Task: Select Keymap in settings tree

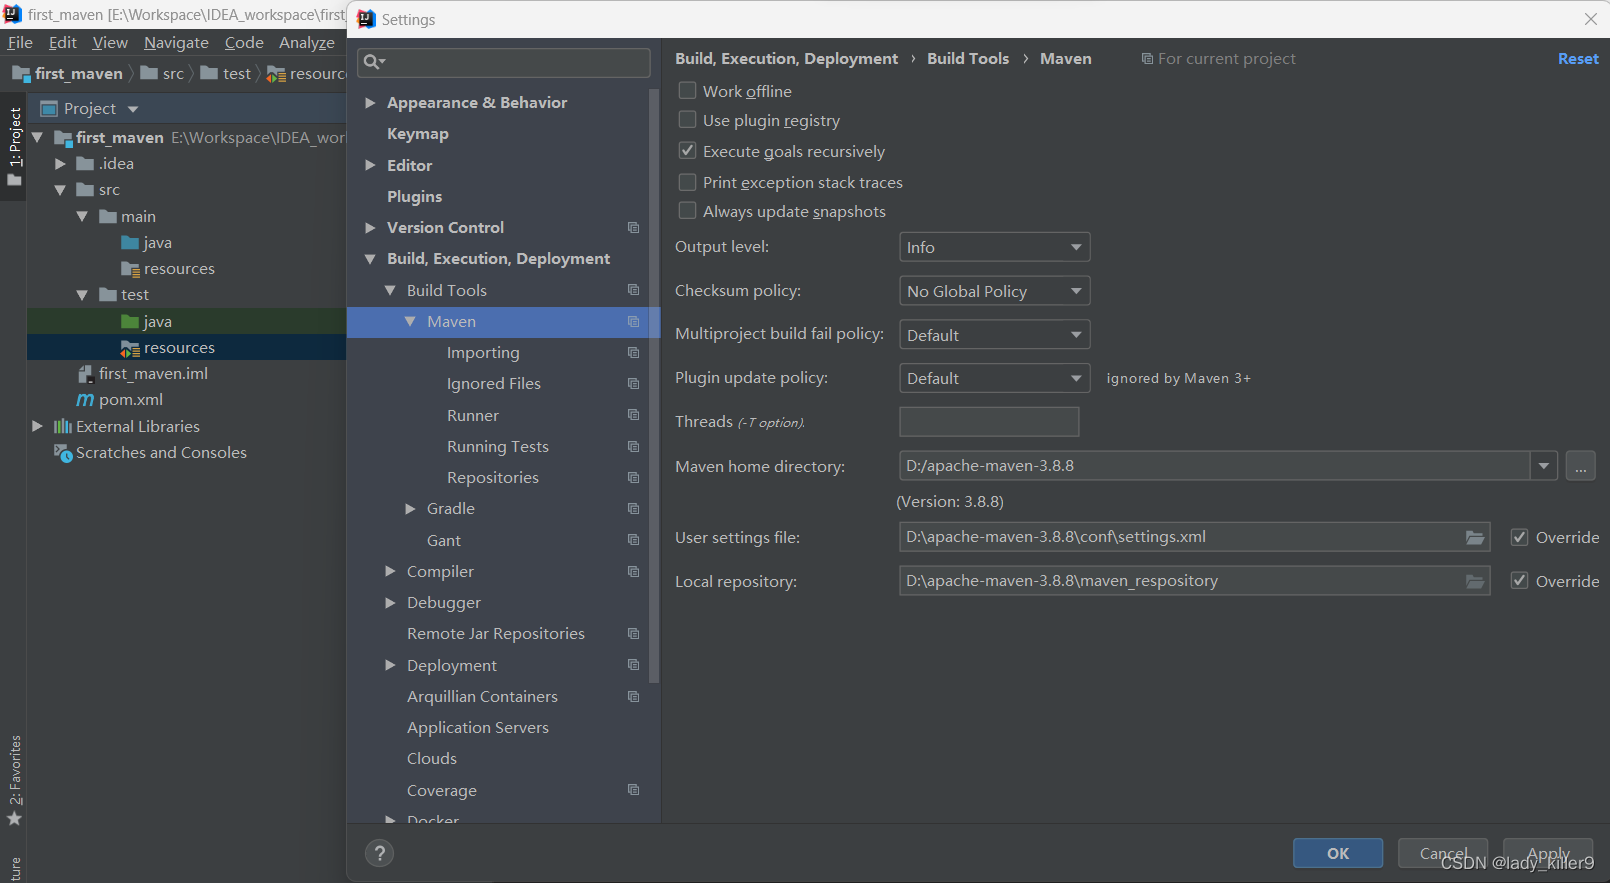Action: click(x=418, y=134)
